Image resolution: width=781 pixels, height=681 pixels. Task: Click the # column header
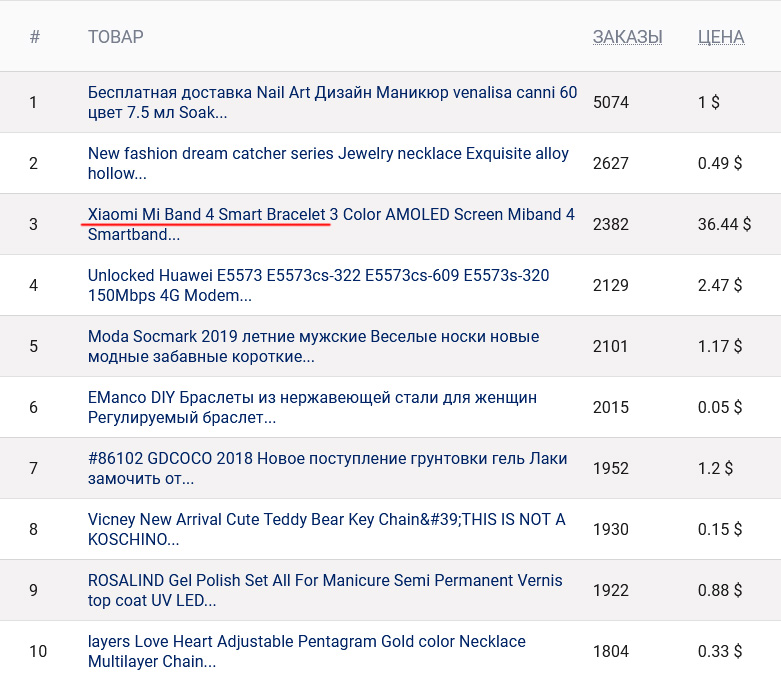point(35,37)
